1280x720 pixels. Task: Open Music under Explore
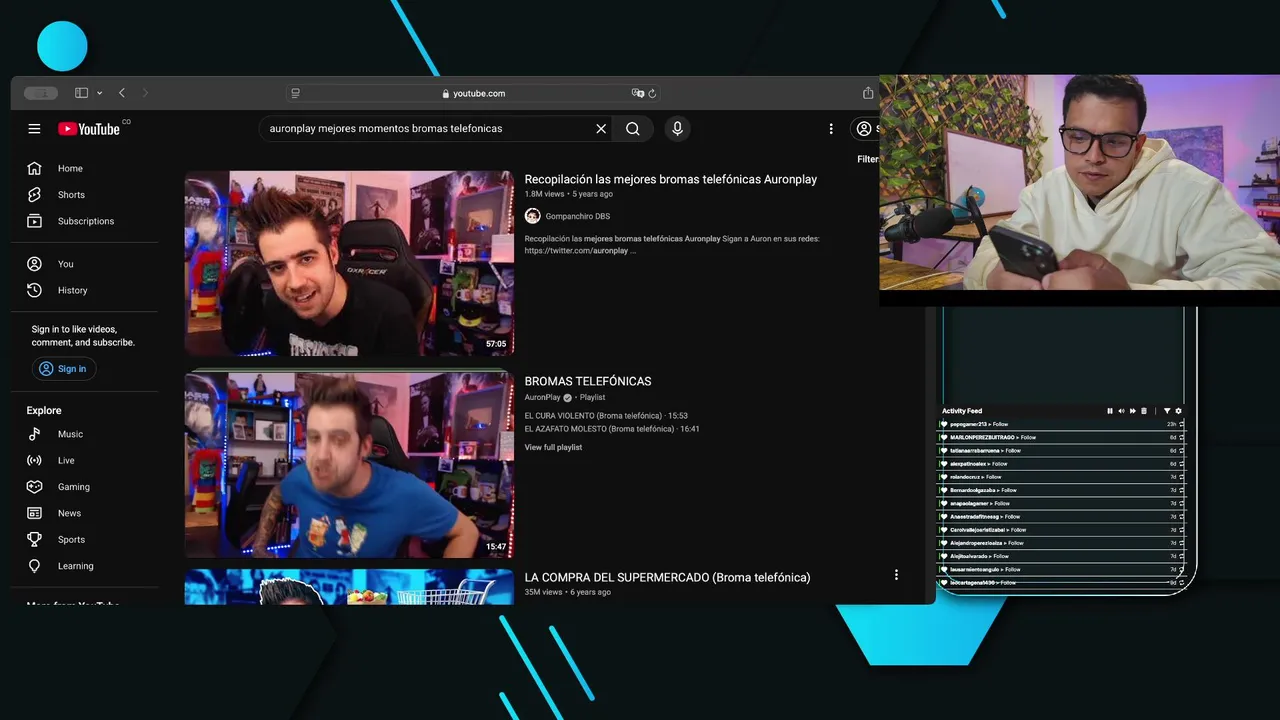point(84,434)
